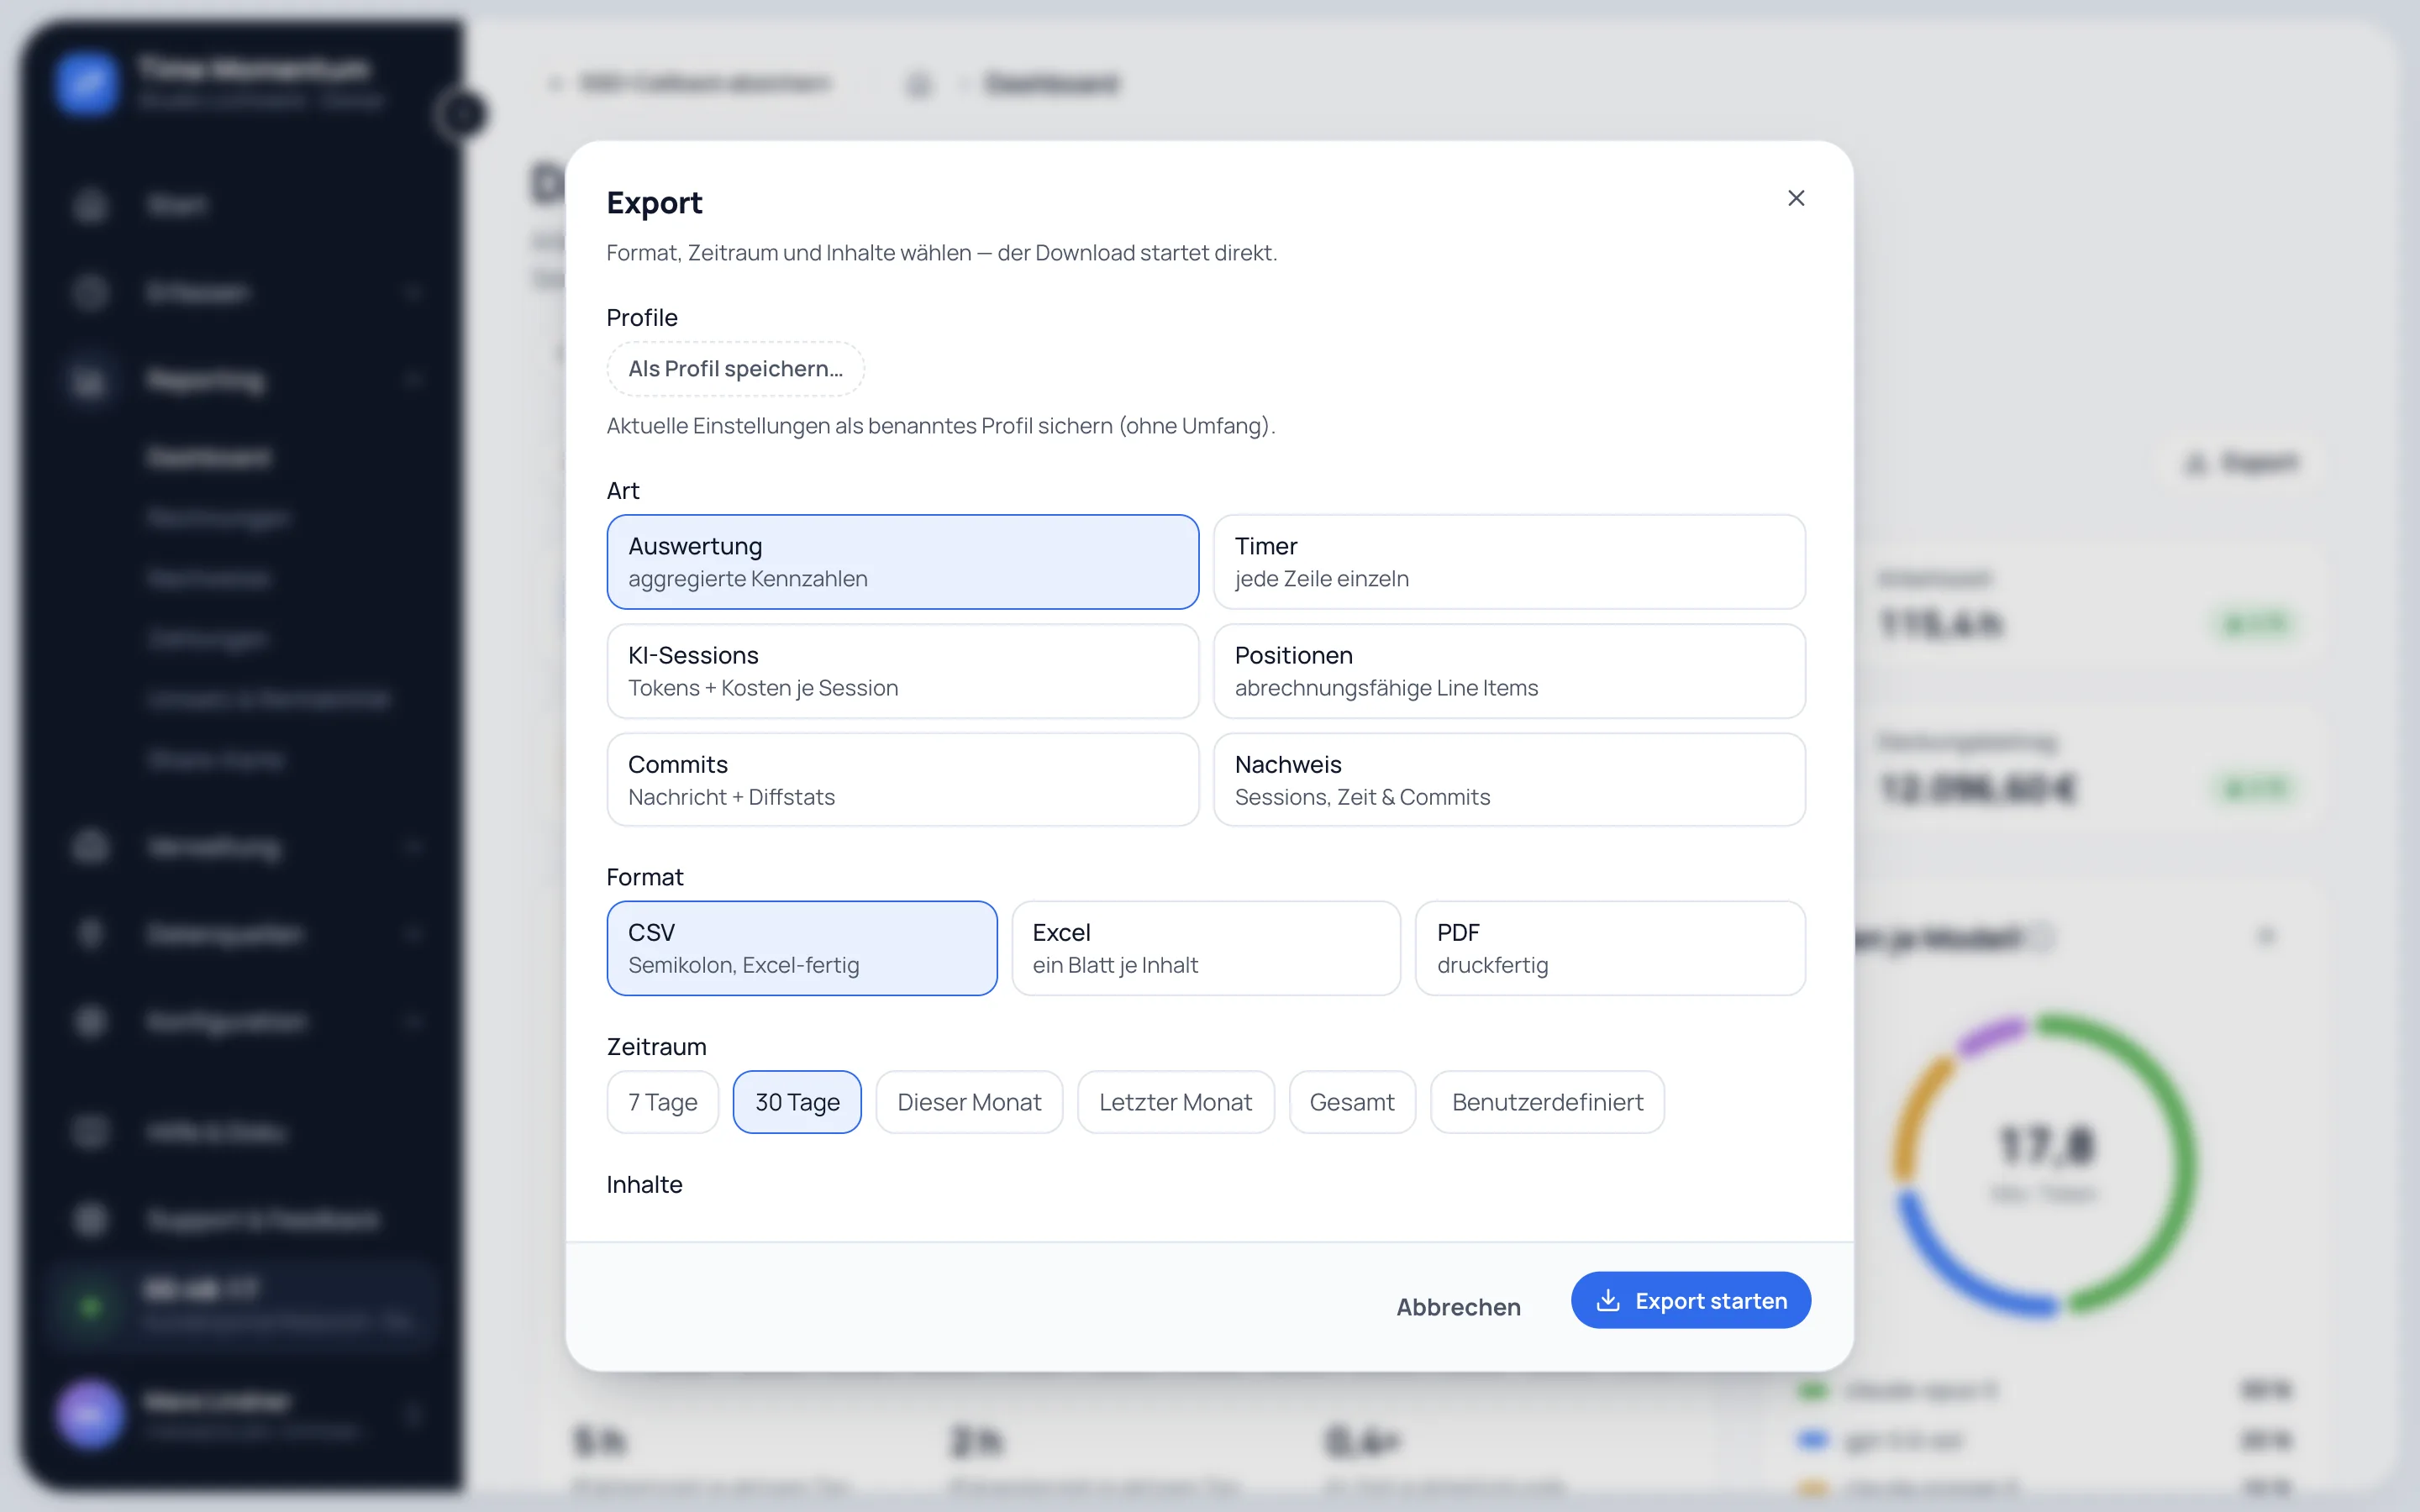
Task: Open the Benutzerdefiniert time range
Action: point(1547,1102)
